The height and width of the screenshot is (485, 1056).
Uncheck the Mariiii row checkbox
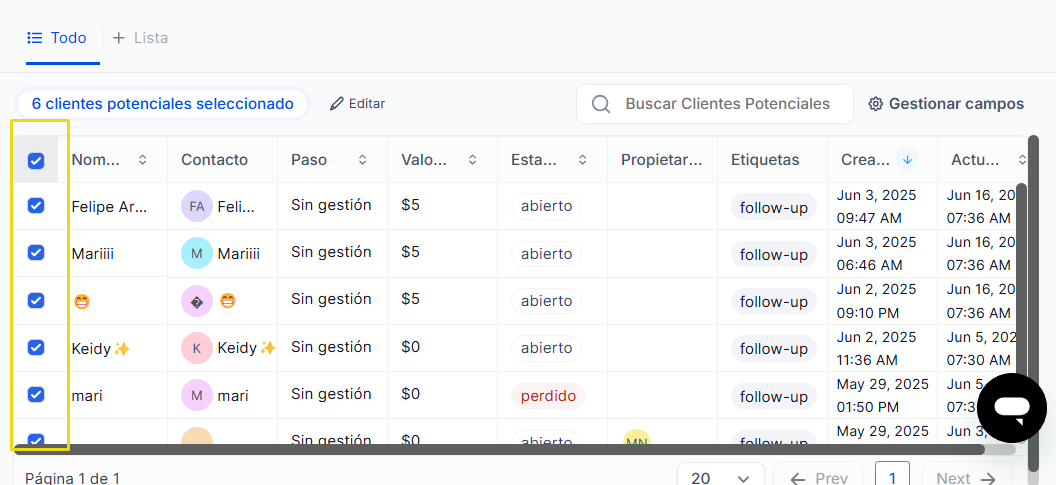pyautogui.click(x=36, y=253)
